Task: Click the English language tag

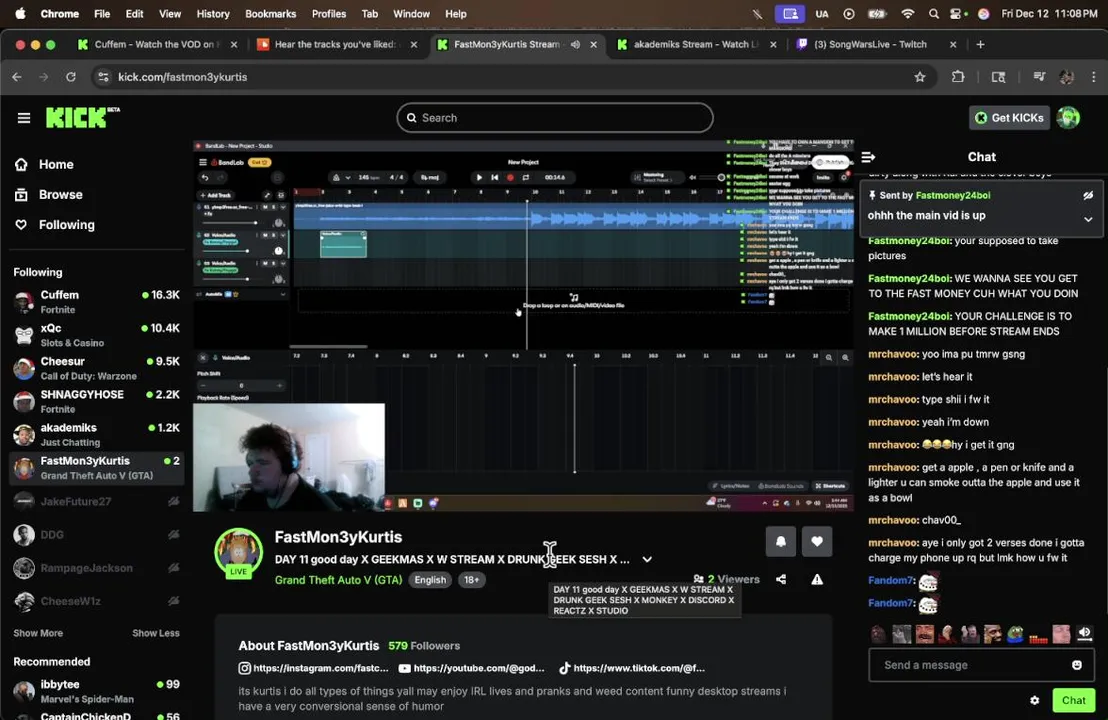Action: (430, 580)
